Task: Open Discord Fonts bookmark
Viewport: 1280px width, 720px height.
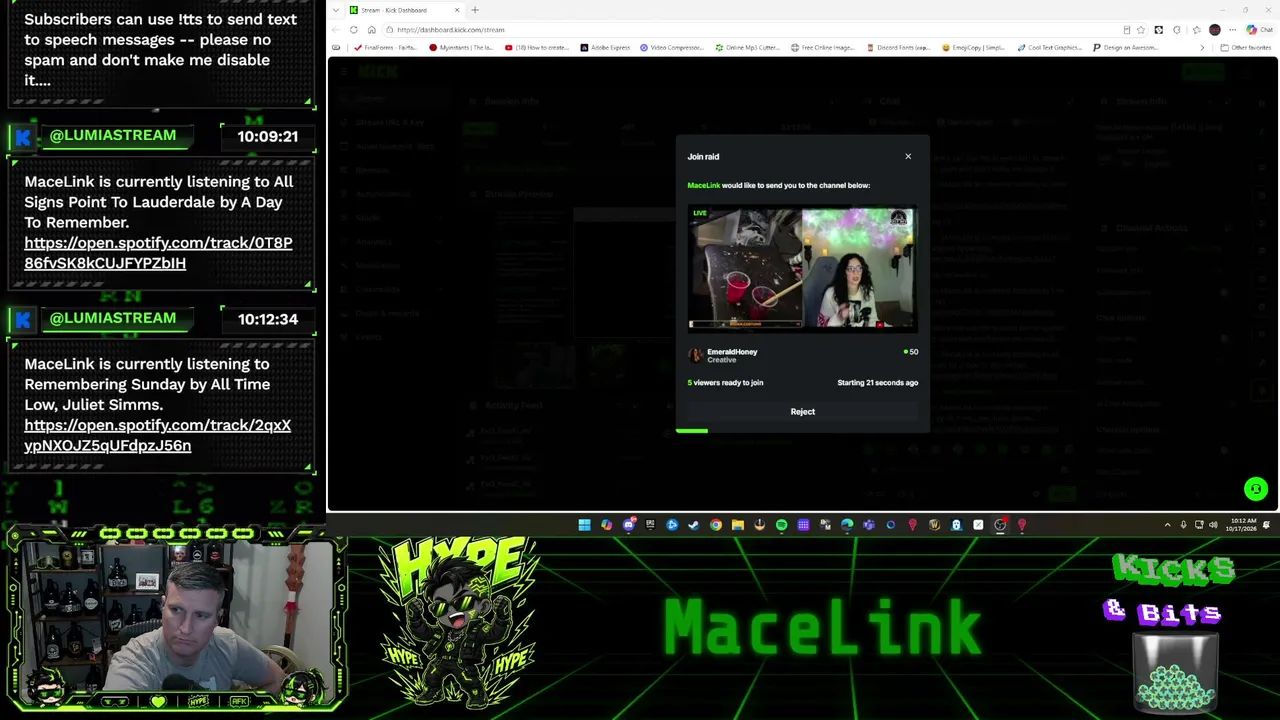Action: (898, 47)
